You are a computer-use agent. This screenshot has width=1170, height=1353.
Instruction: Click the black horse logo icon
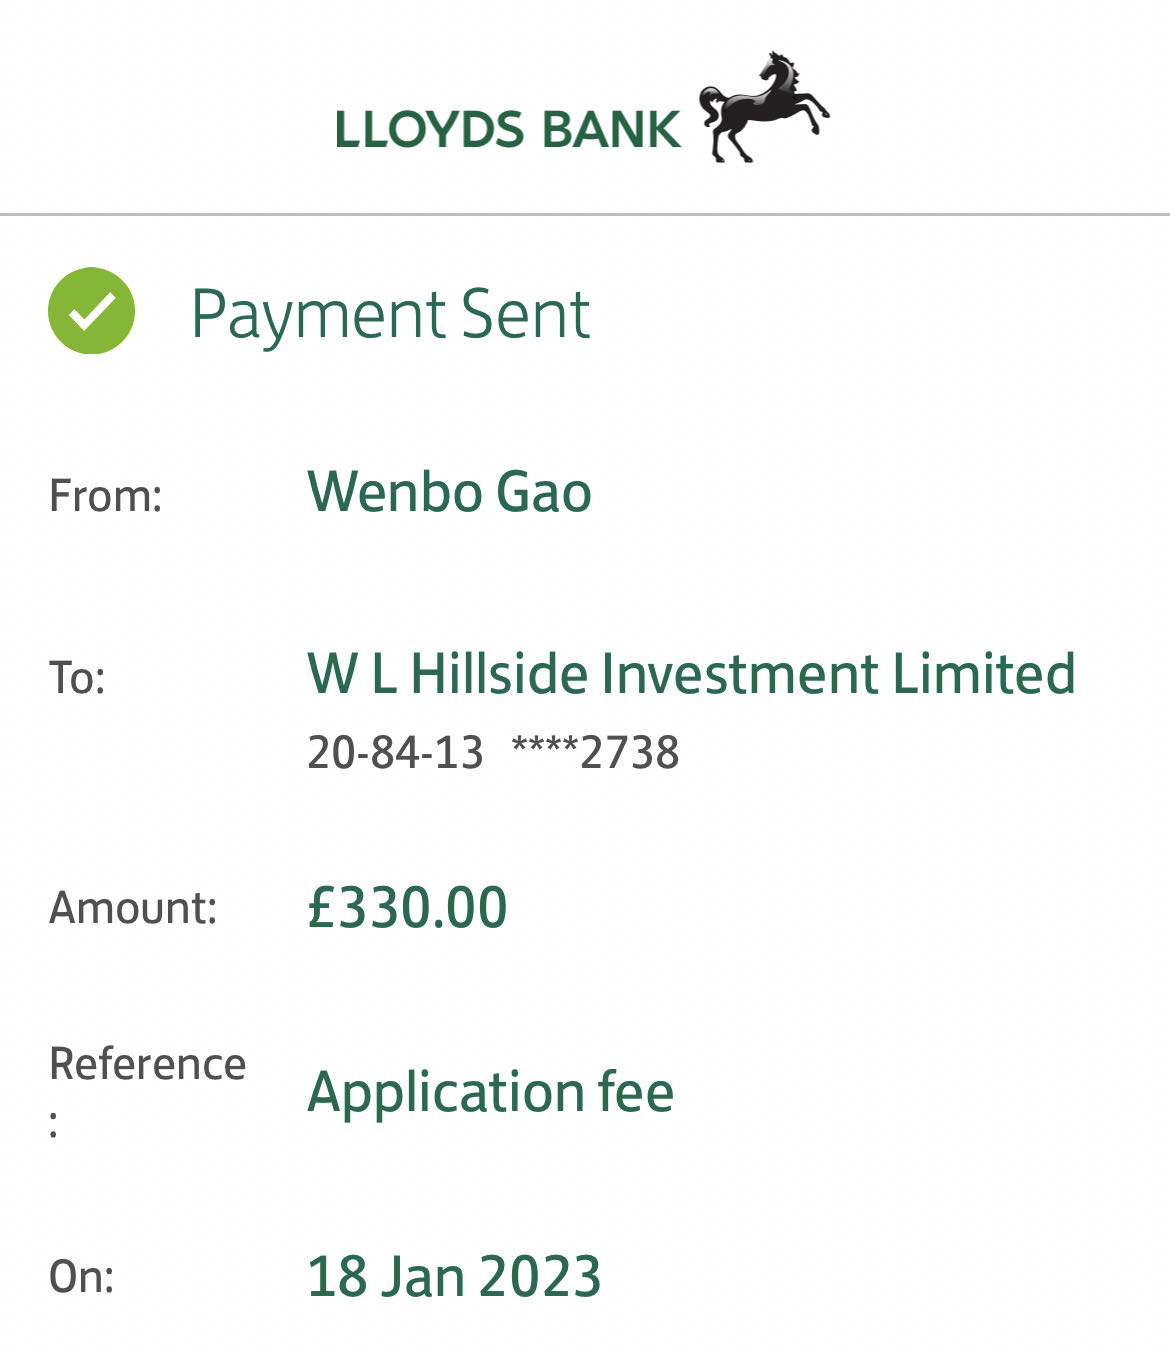763,107
